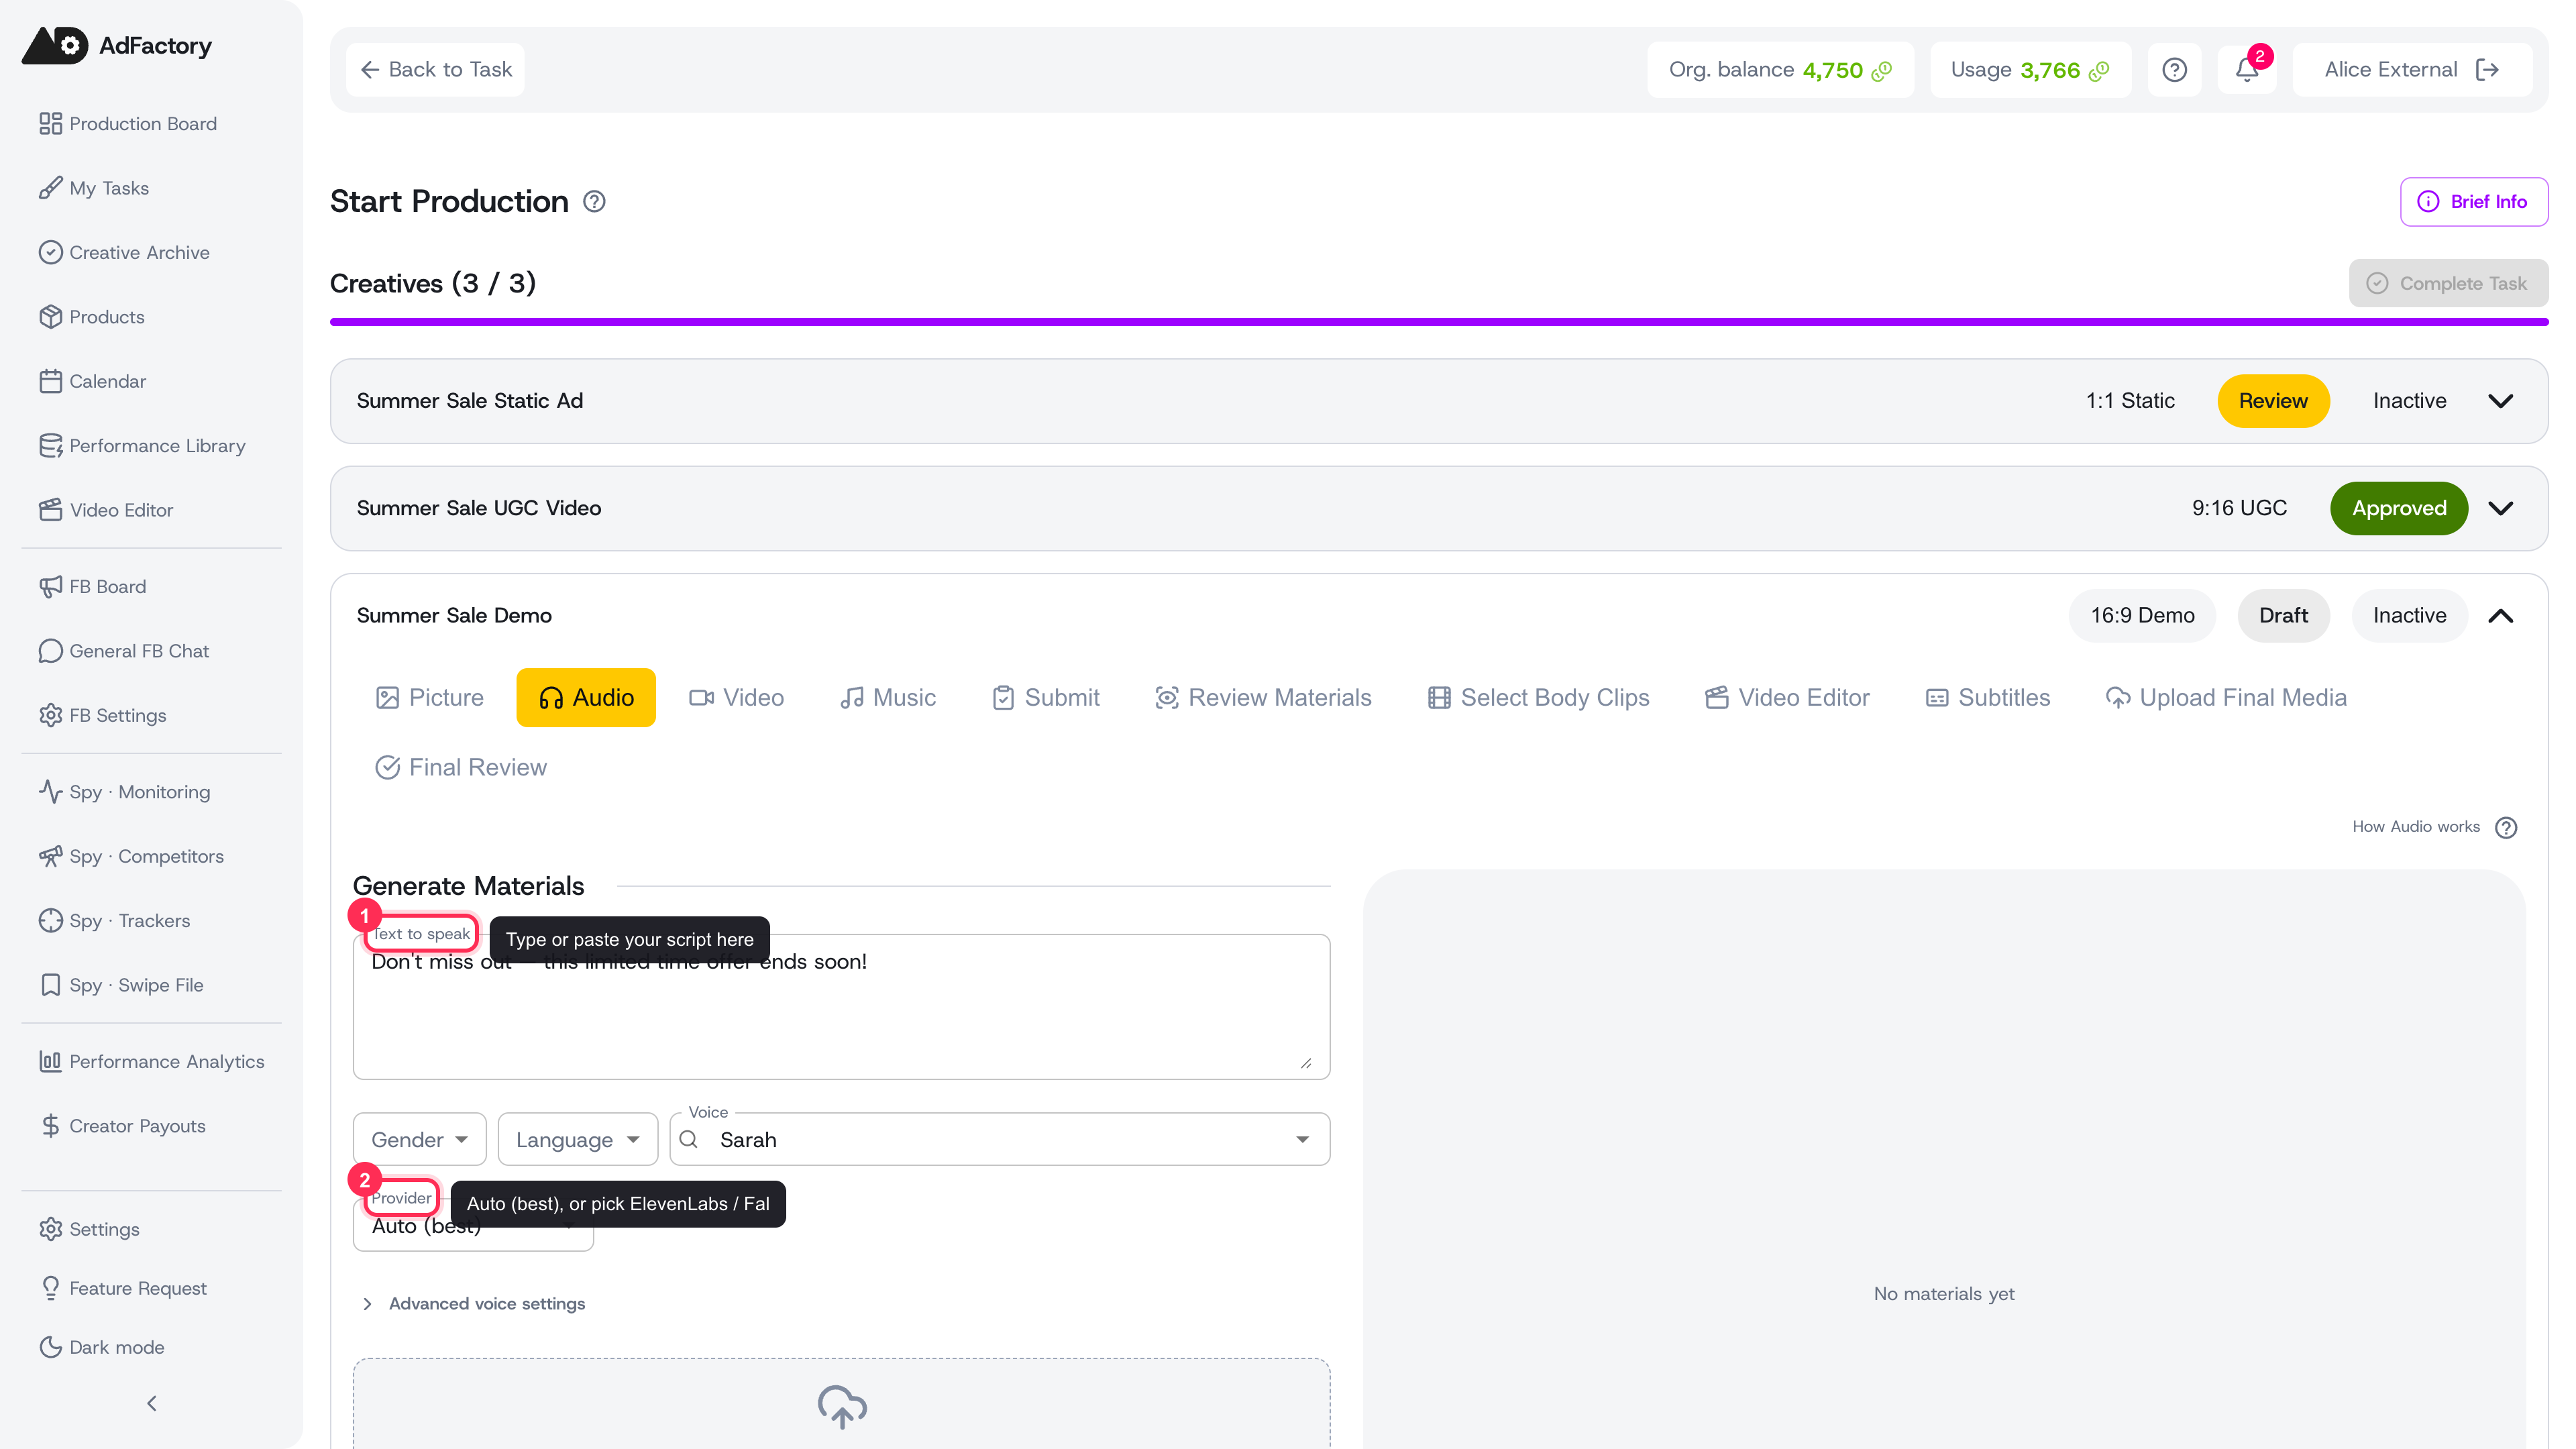
Task: Click the log out icon beside Alice External
Action: 2487,69
